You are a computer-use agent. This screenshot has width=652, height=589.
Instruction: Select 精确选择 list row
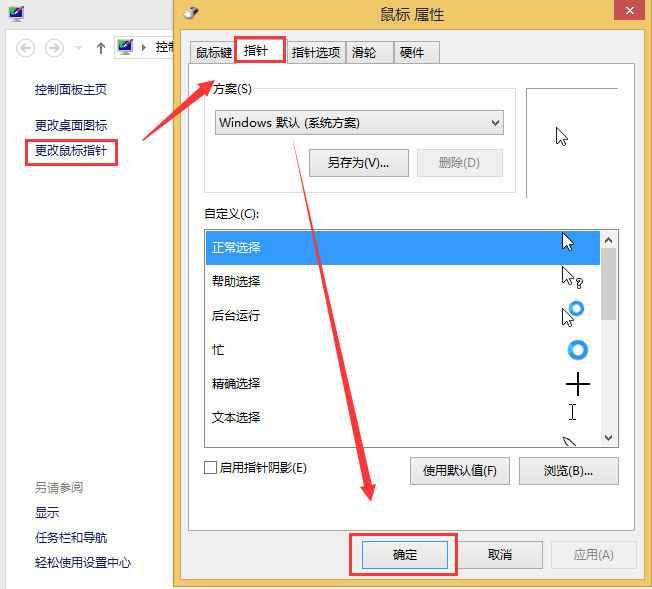pyautogui.click(x=403, y=384)
